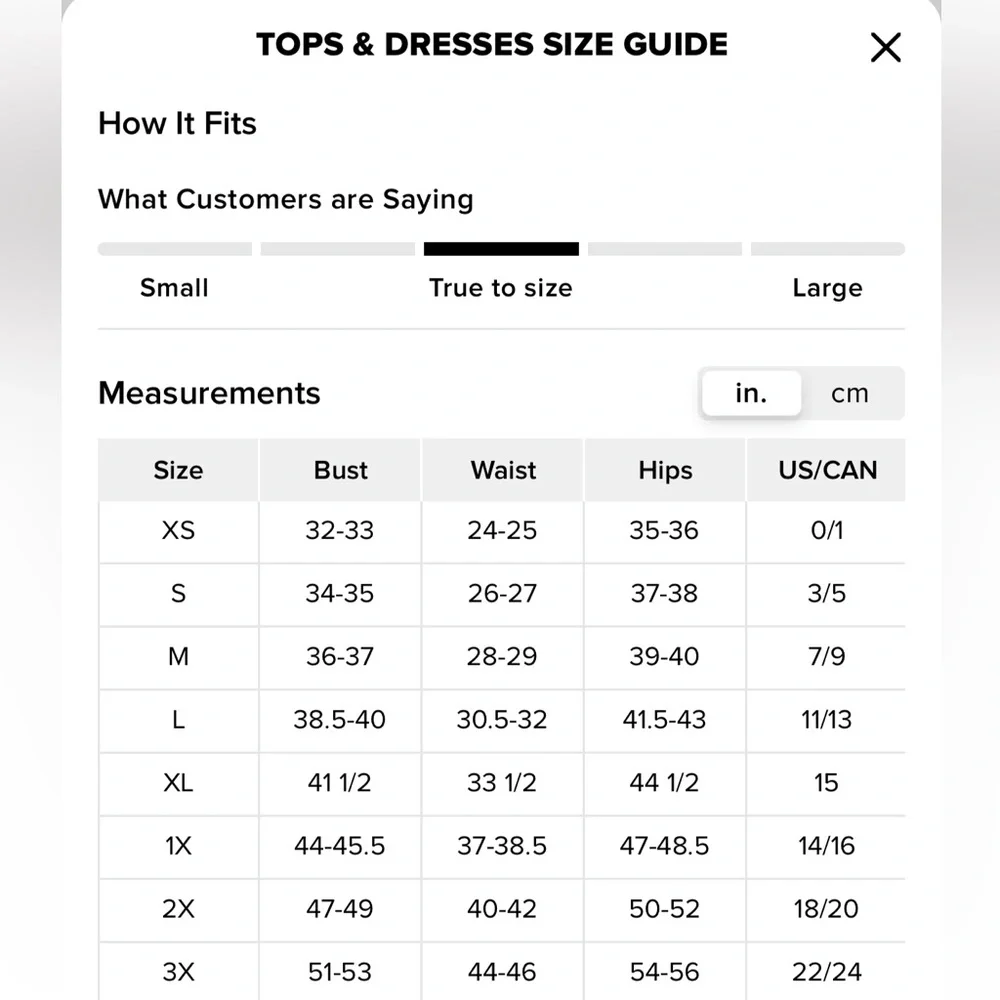
Task: Click the black True to size fit bar
Action: tap(501, 249)
